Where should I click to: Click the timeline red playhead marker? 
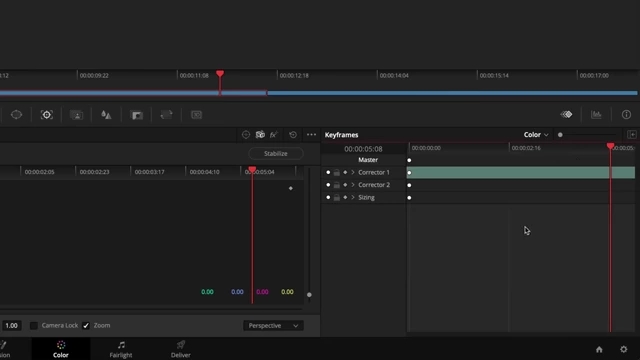tap(220, 74)
